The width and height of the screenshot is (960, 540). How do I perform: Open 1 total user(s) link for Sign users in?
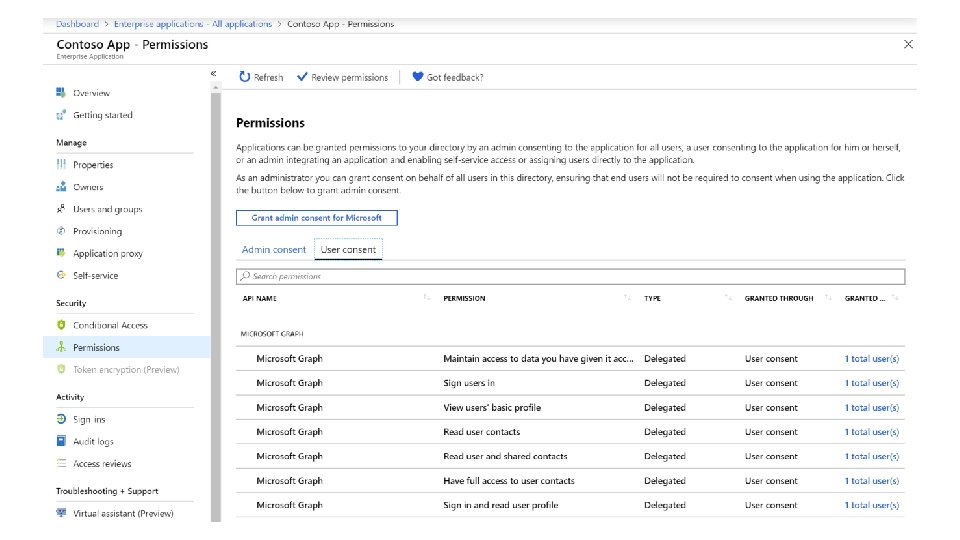[x=871, y=383]
